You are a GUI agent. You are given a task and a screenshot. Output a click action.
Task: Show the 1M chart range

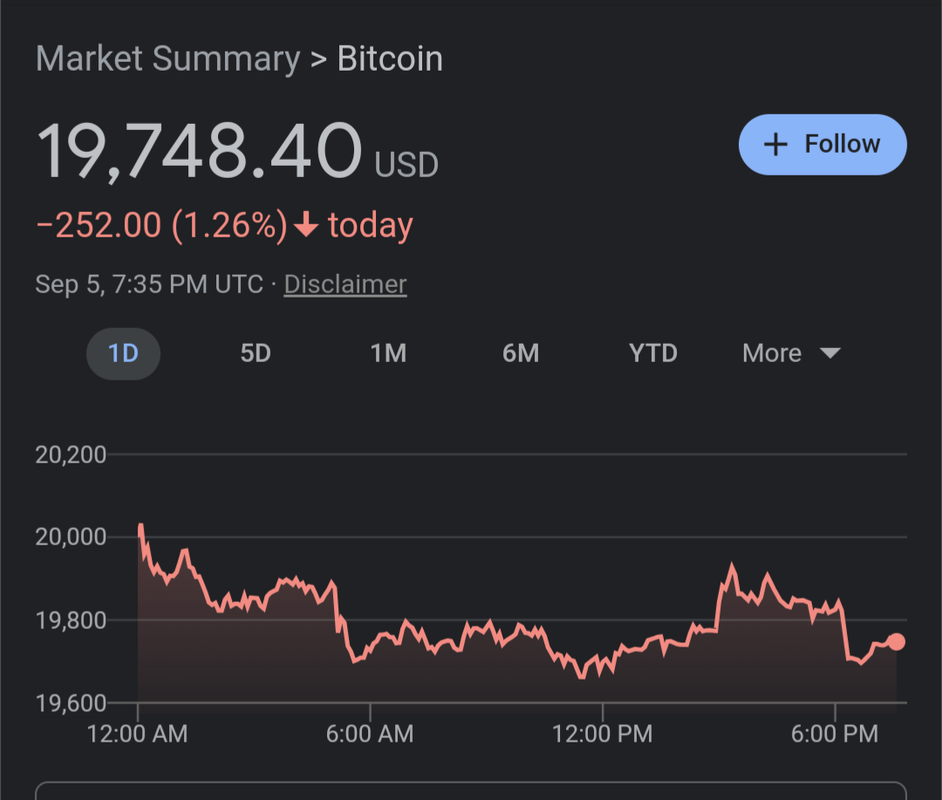click(388, 353)
